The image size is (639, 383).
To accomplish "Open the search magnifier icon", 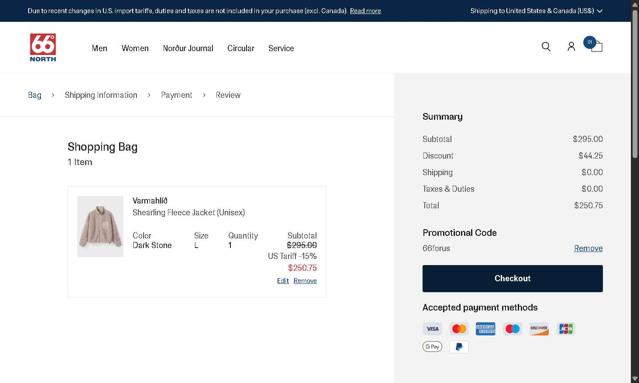I will click(x=546, y=47).
